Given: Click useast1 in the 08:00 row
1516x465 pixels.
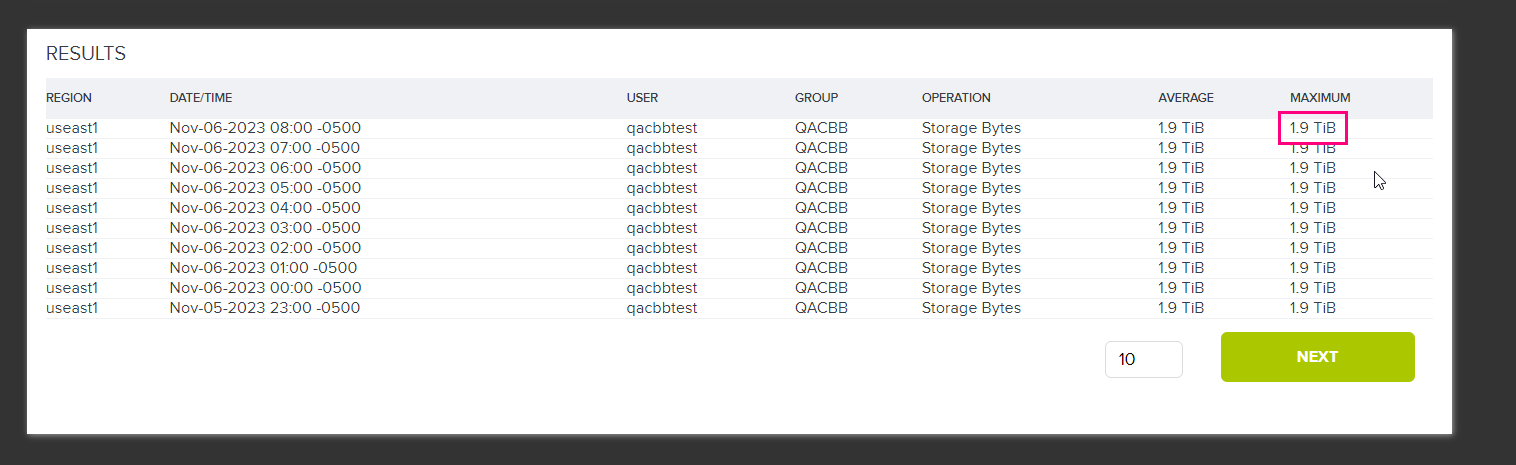Looking at the screenshot, I should (72, 128).
